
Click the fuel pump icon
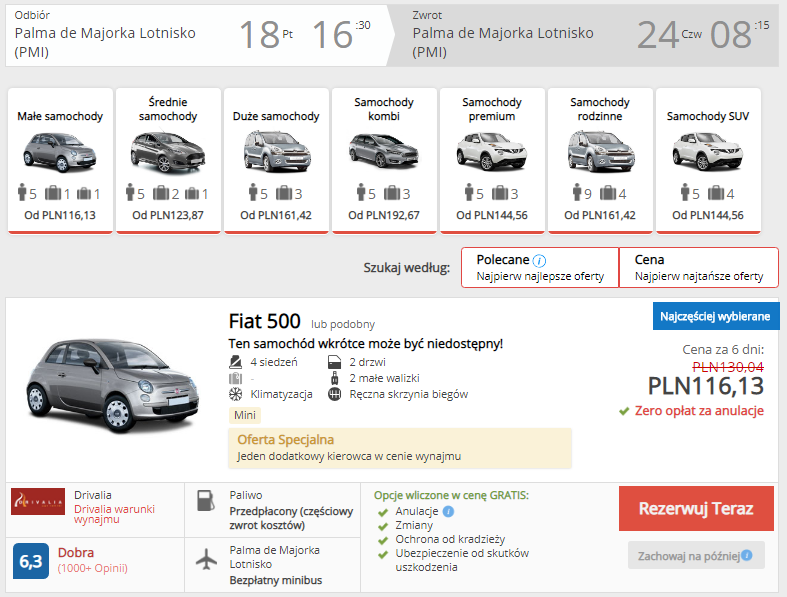tap(206, 501)
